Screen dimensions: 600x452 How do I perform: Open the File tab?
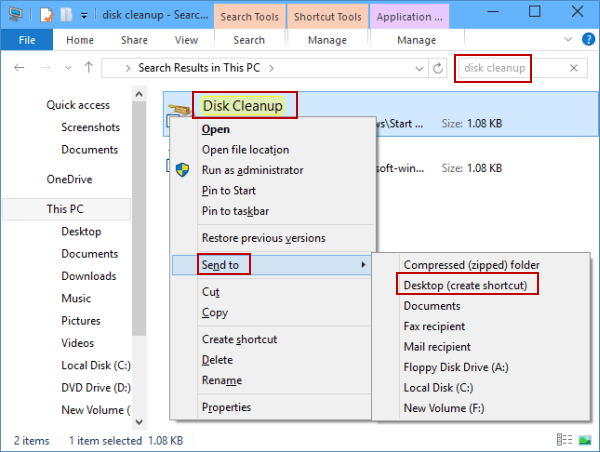(27, 40)
